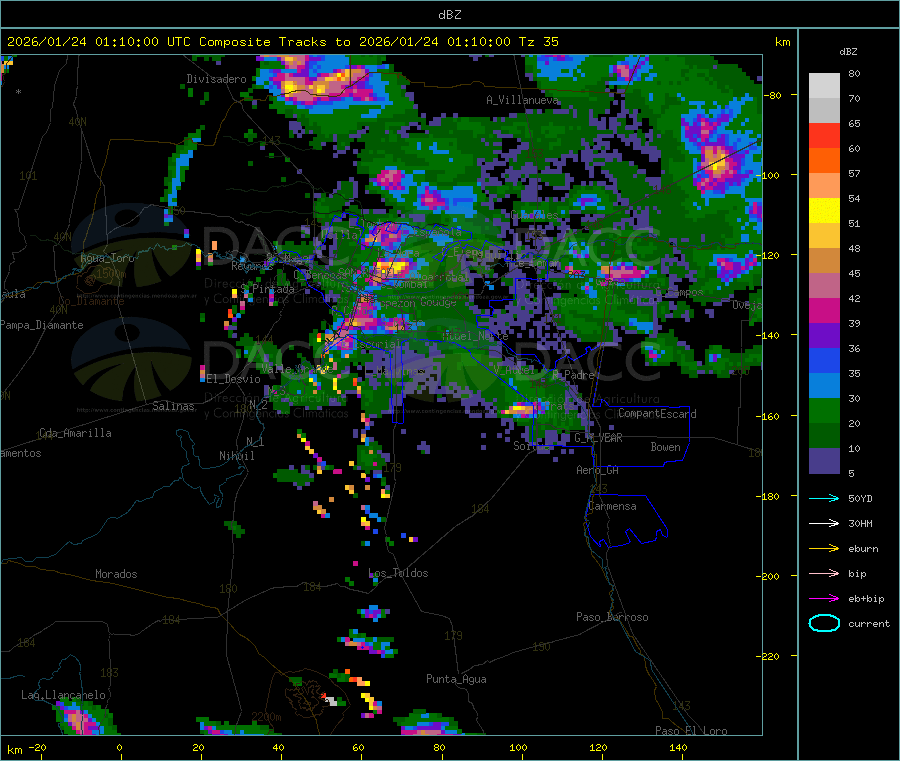900x761 pixels.
Task: Click the yellow eburn arrow legend icon
Action: pos(824,549)
